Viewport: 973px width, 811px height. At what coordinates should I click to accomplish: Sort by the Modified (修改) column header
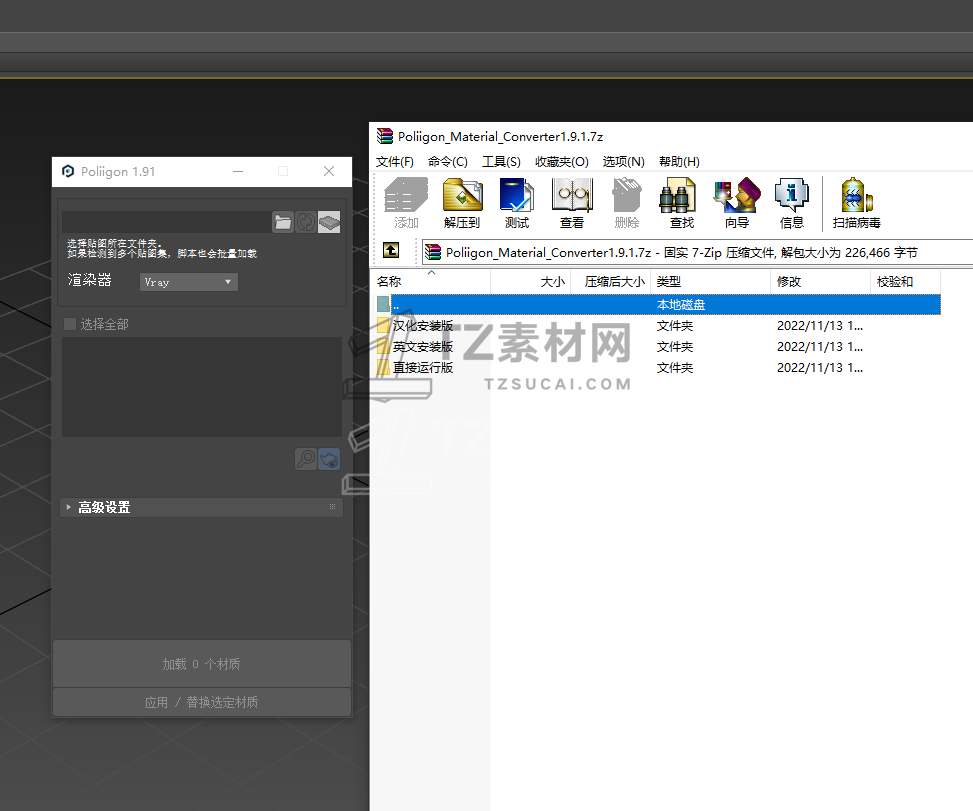click(x=821, y=282)
